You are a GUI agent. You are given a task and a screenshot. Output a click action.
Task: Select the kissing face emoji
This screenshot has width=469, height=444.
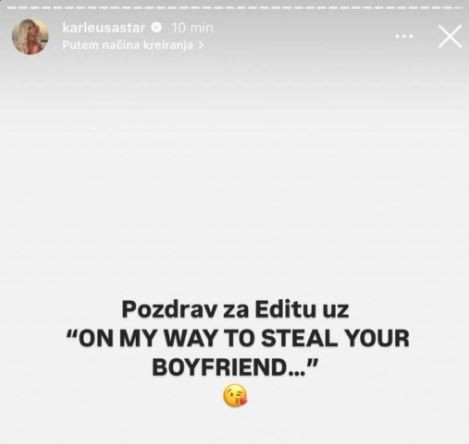point(235,395)
